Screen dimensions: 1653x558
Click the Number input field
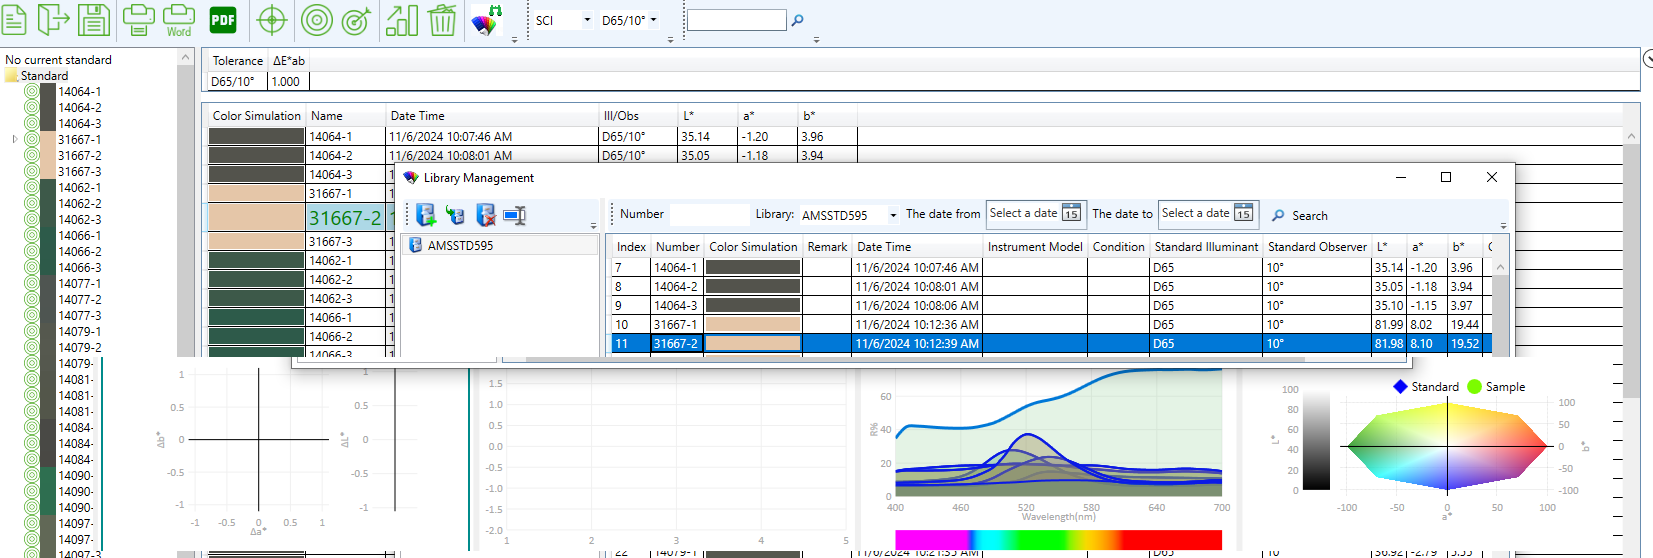tap(708, 214)
